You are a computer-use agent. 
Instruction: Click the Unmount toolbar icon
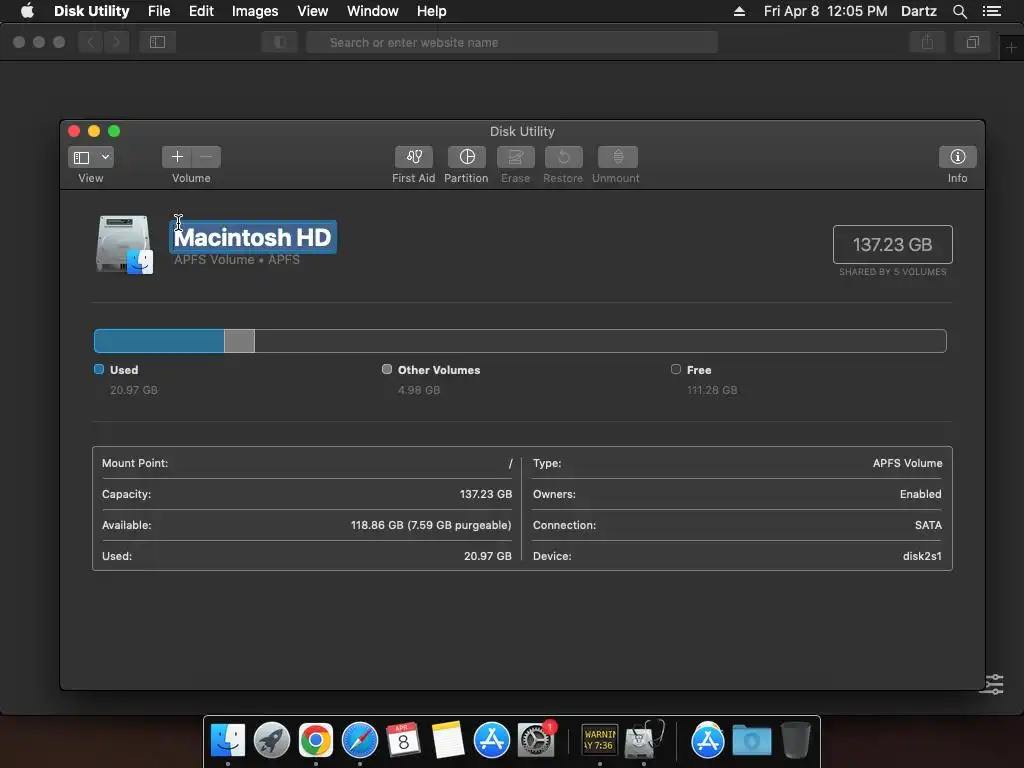click(617, 157)
